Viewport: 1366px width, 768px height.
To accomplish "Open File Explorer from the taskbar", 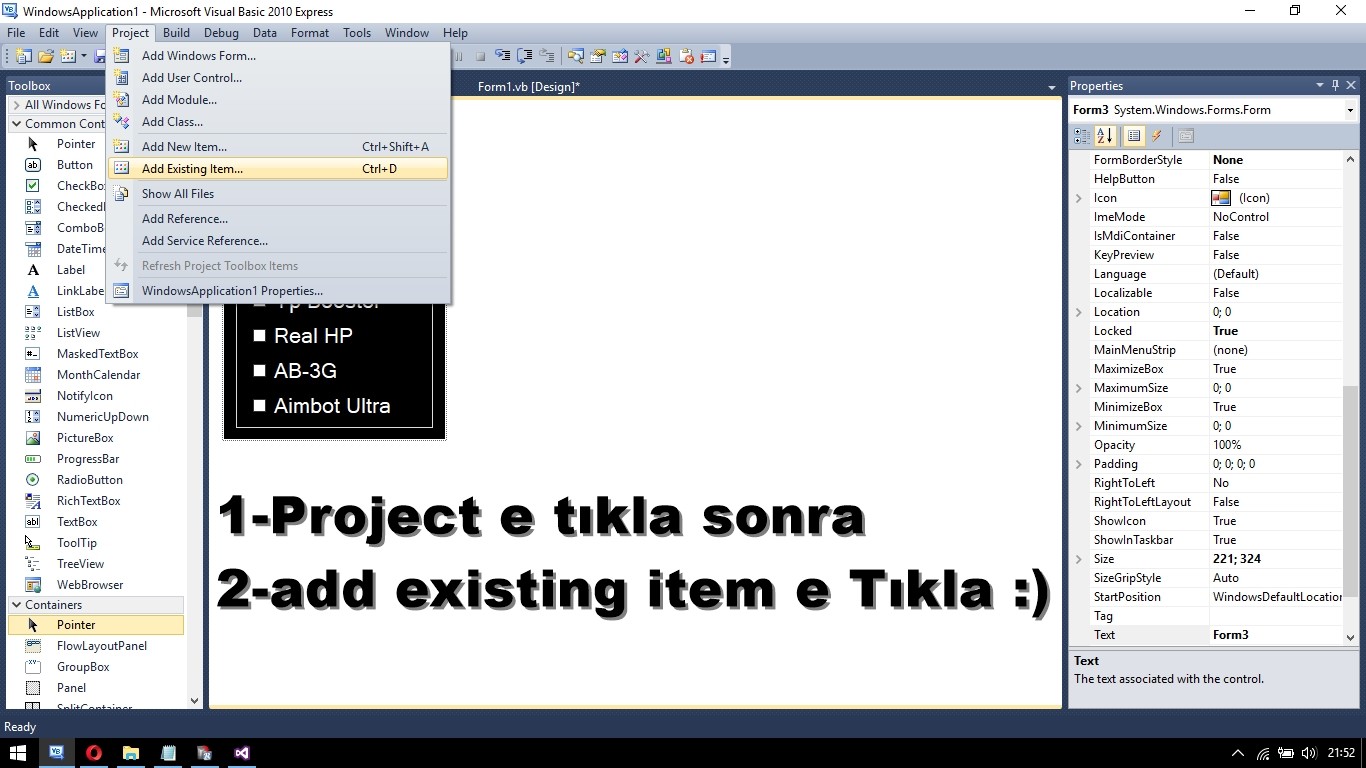I will pyautogui.click(x=131, y=753).
